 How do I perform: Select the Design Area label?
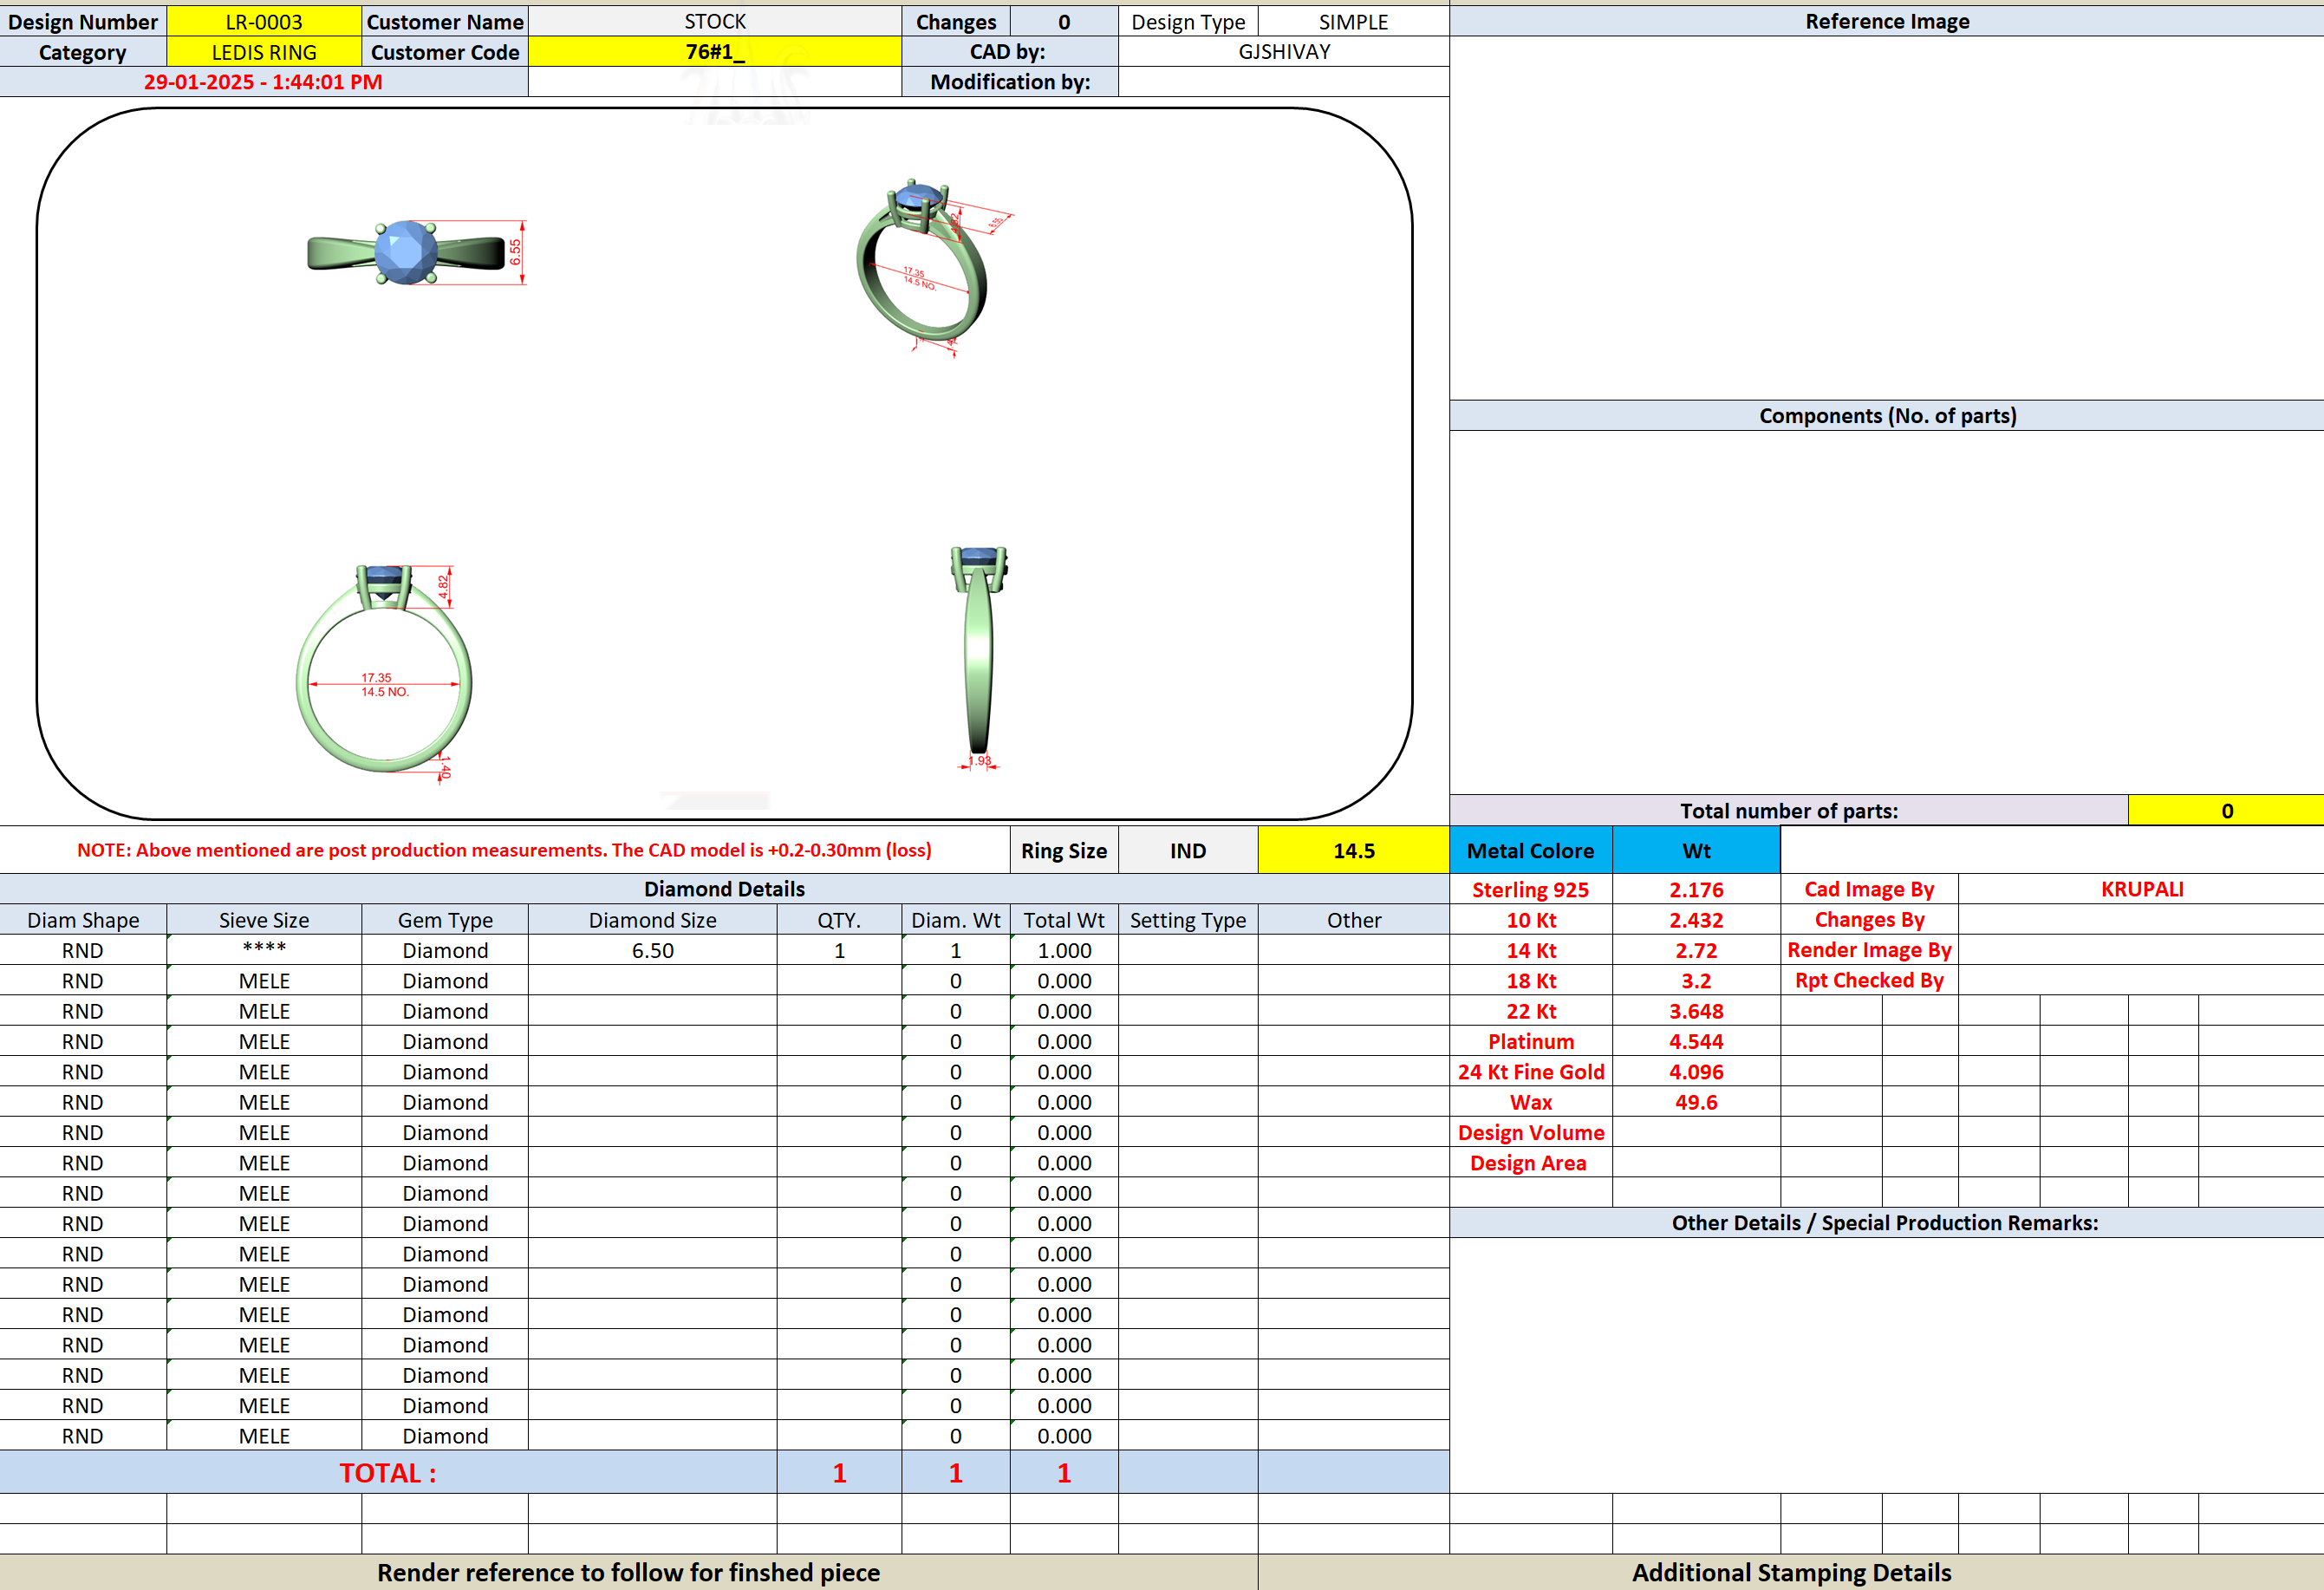tap(1531, 1163)
